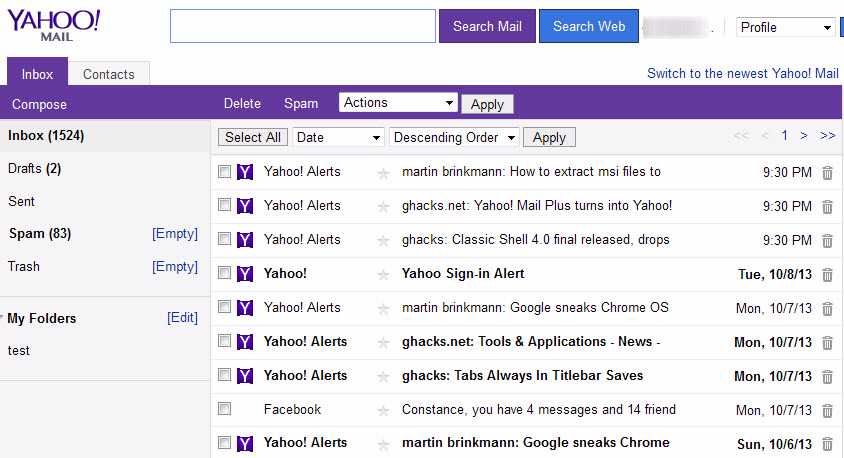Switch to the Inbox tab
The width and height of the screenshot is (844, 458).
click(37, 74)
